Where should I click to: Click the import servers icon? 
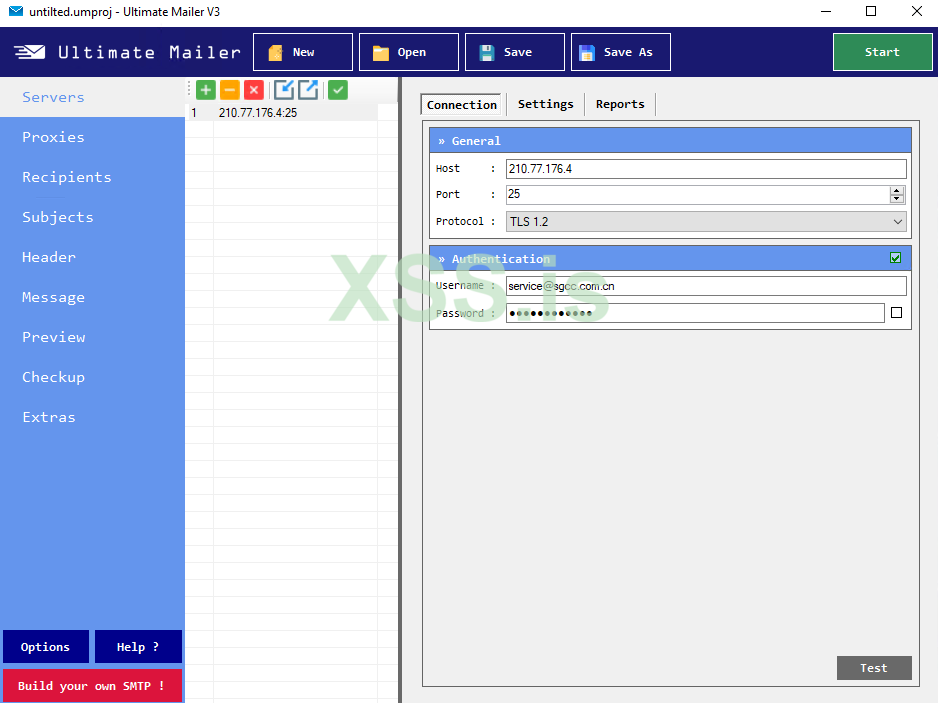pos(284,90)
